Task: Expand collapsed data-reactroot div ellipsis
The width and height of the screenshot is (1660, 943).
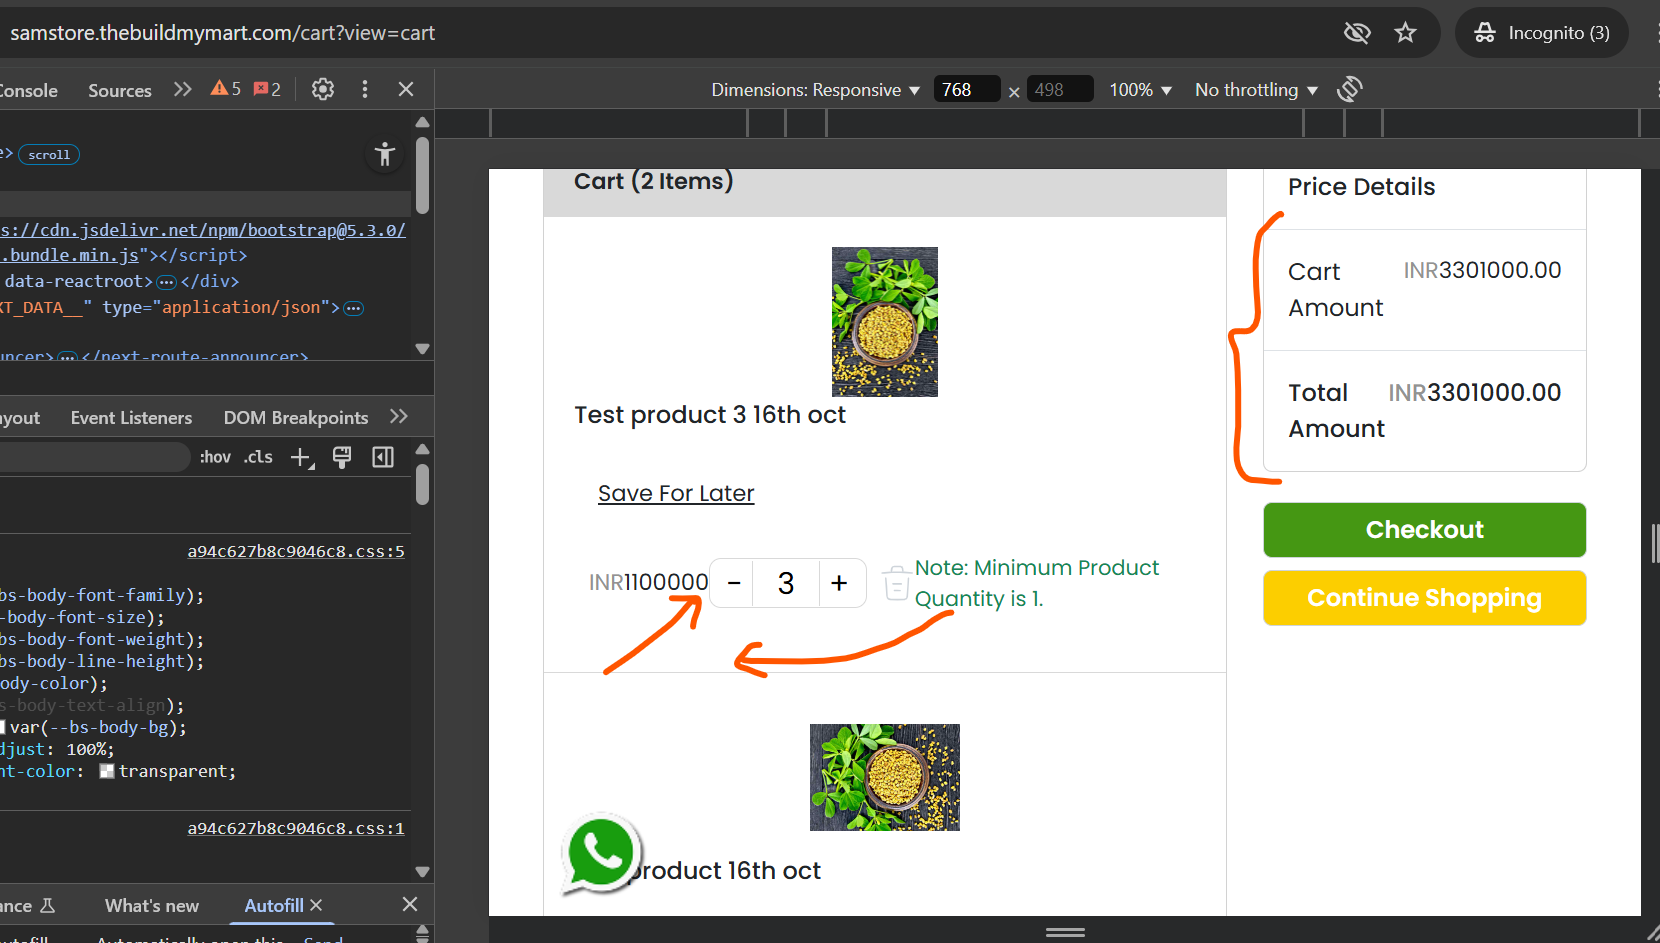Action: pyautogui.click(x=167, y=282)
